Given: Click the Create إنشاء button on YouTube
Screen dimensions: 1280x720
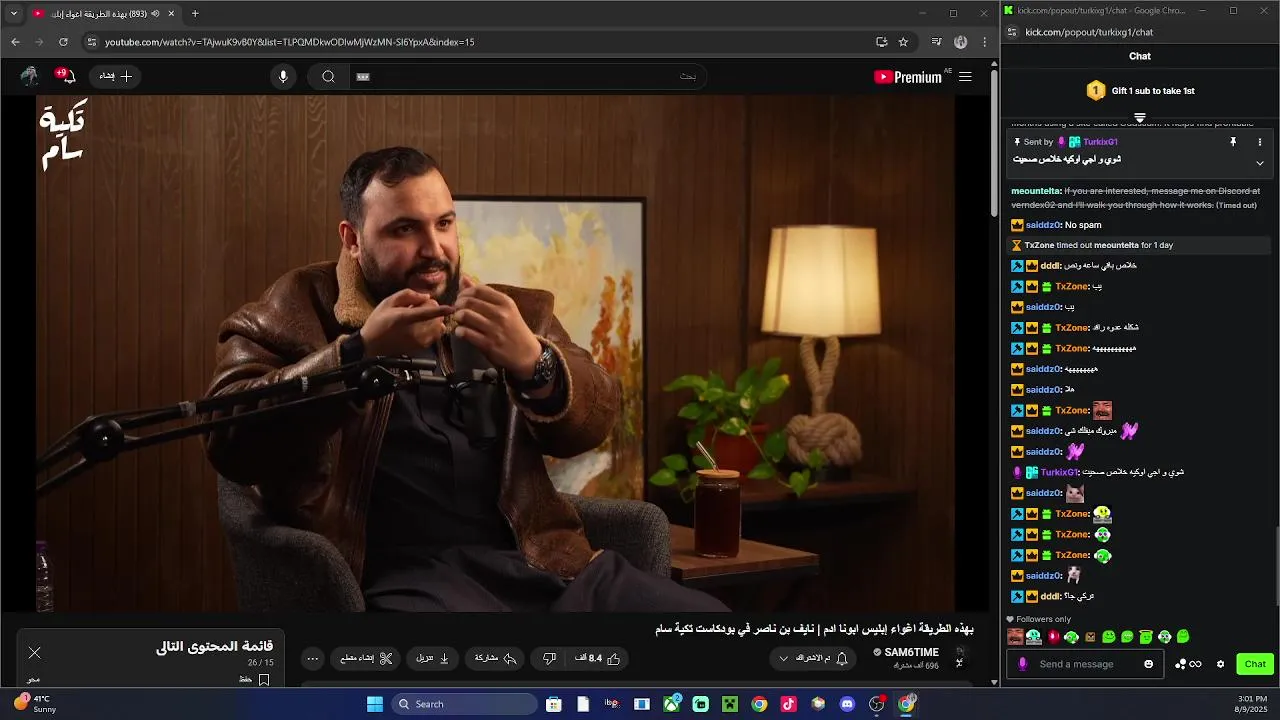Looking at the screenshot, I should click(x=115, y=76).
